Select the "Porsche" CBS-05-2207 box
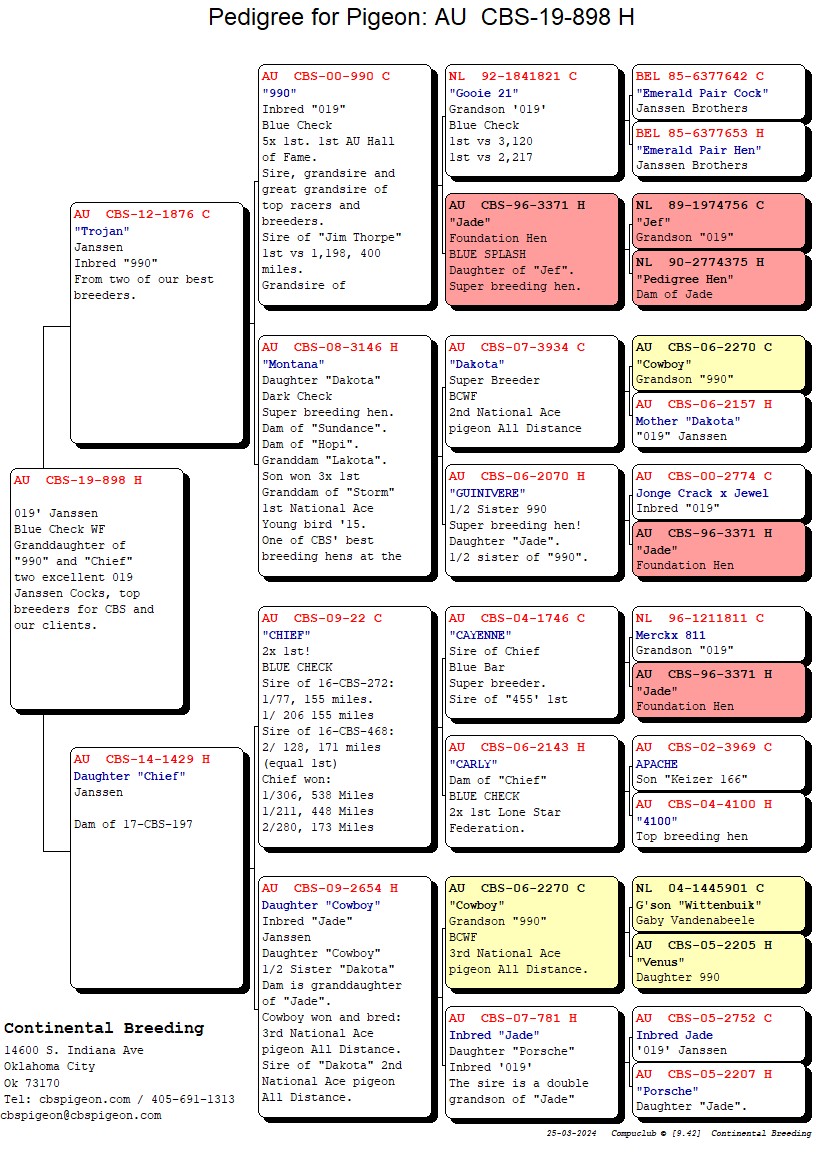 coord(718,1090)
